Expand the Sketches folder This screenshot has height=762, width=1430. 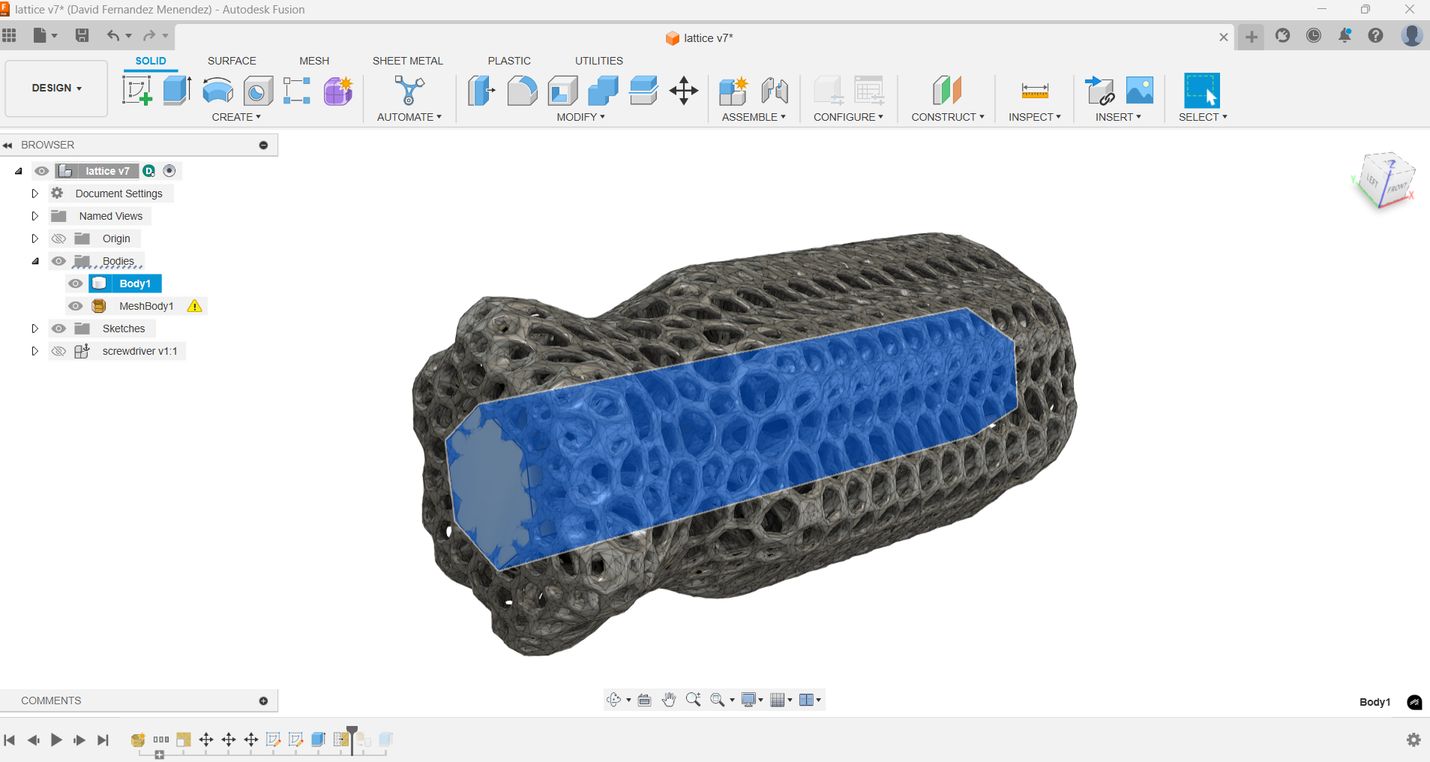[x=35, y=329]
